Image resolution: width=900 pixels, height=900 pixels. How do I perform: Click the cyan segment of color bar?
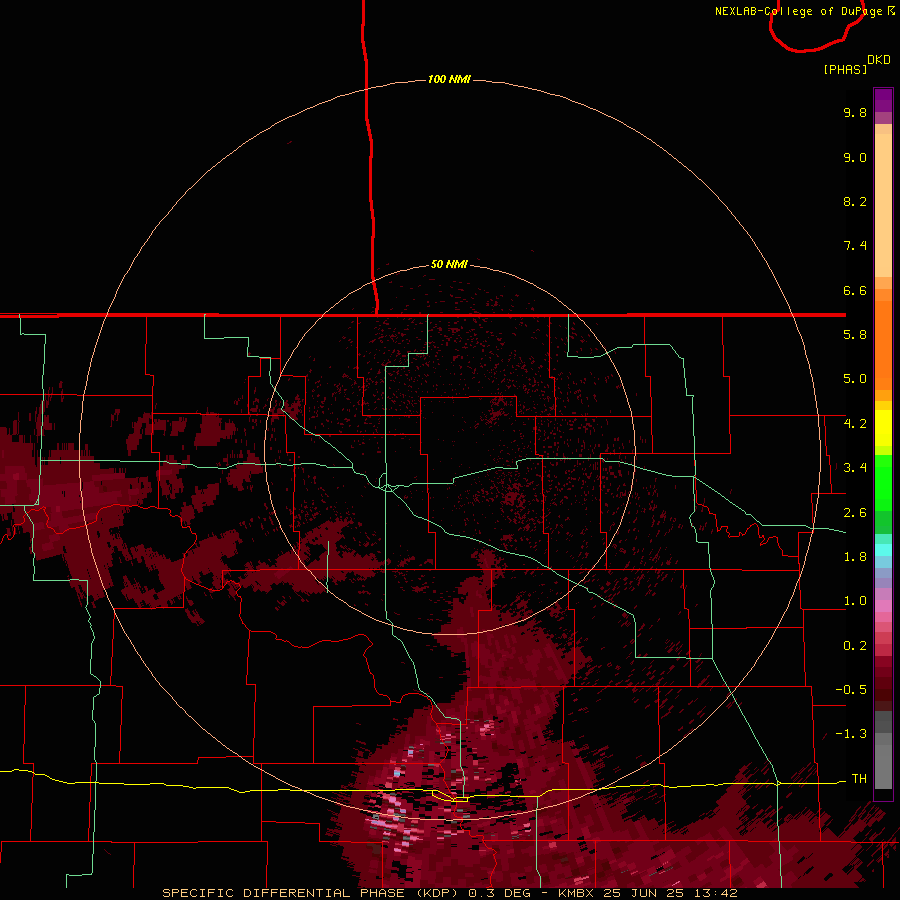click(x=883, y=550)
